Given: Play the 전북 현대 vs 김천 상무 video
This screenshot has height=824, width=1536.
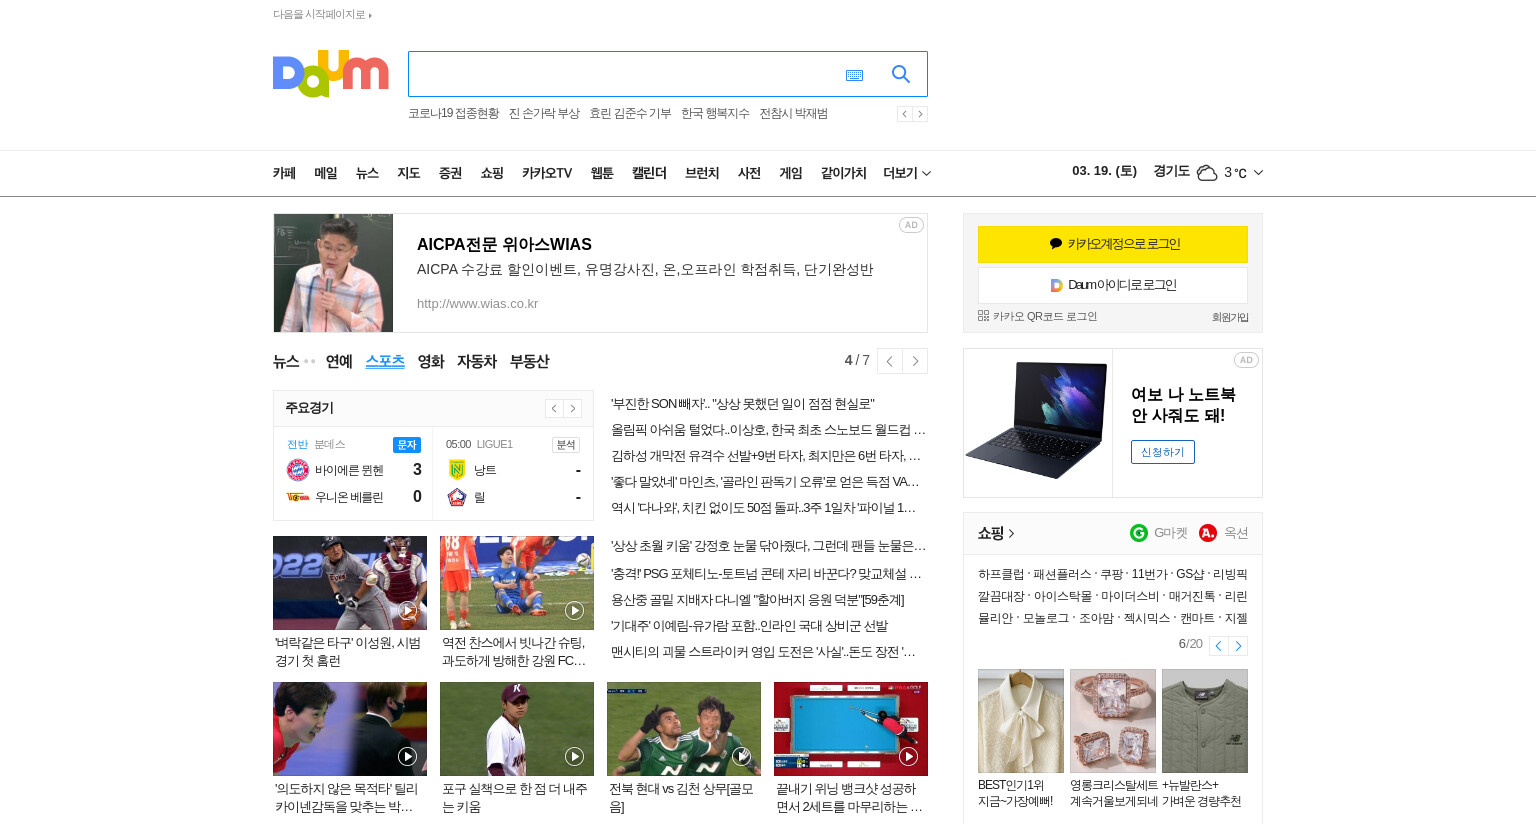Looking at the screenshot, I should 741,756.
